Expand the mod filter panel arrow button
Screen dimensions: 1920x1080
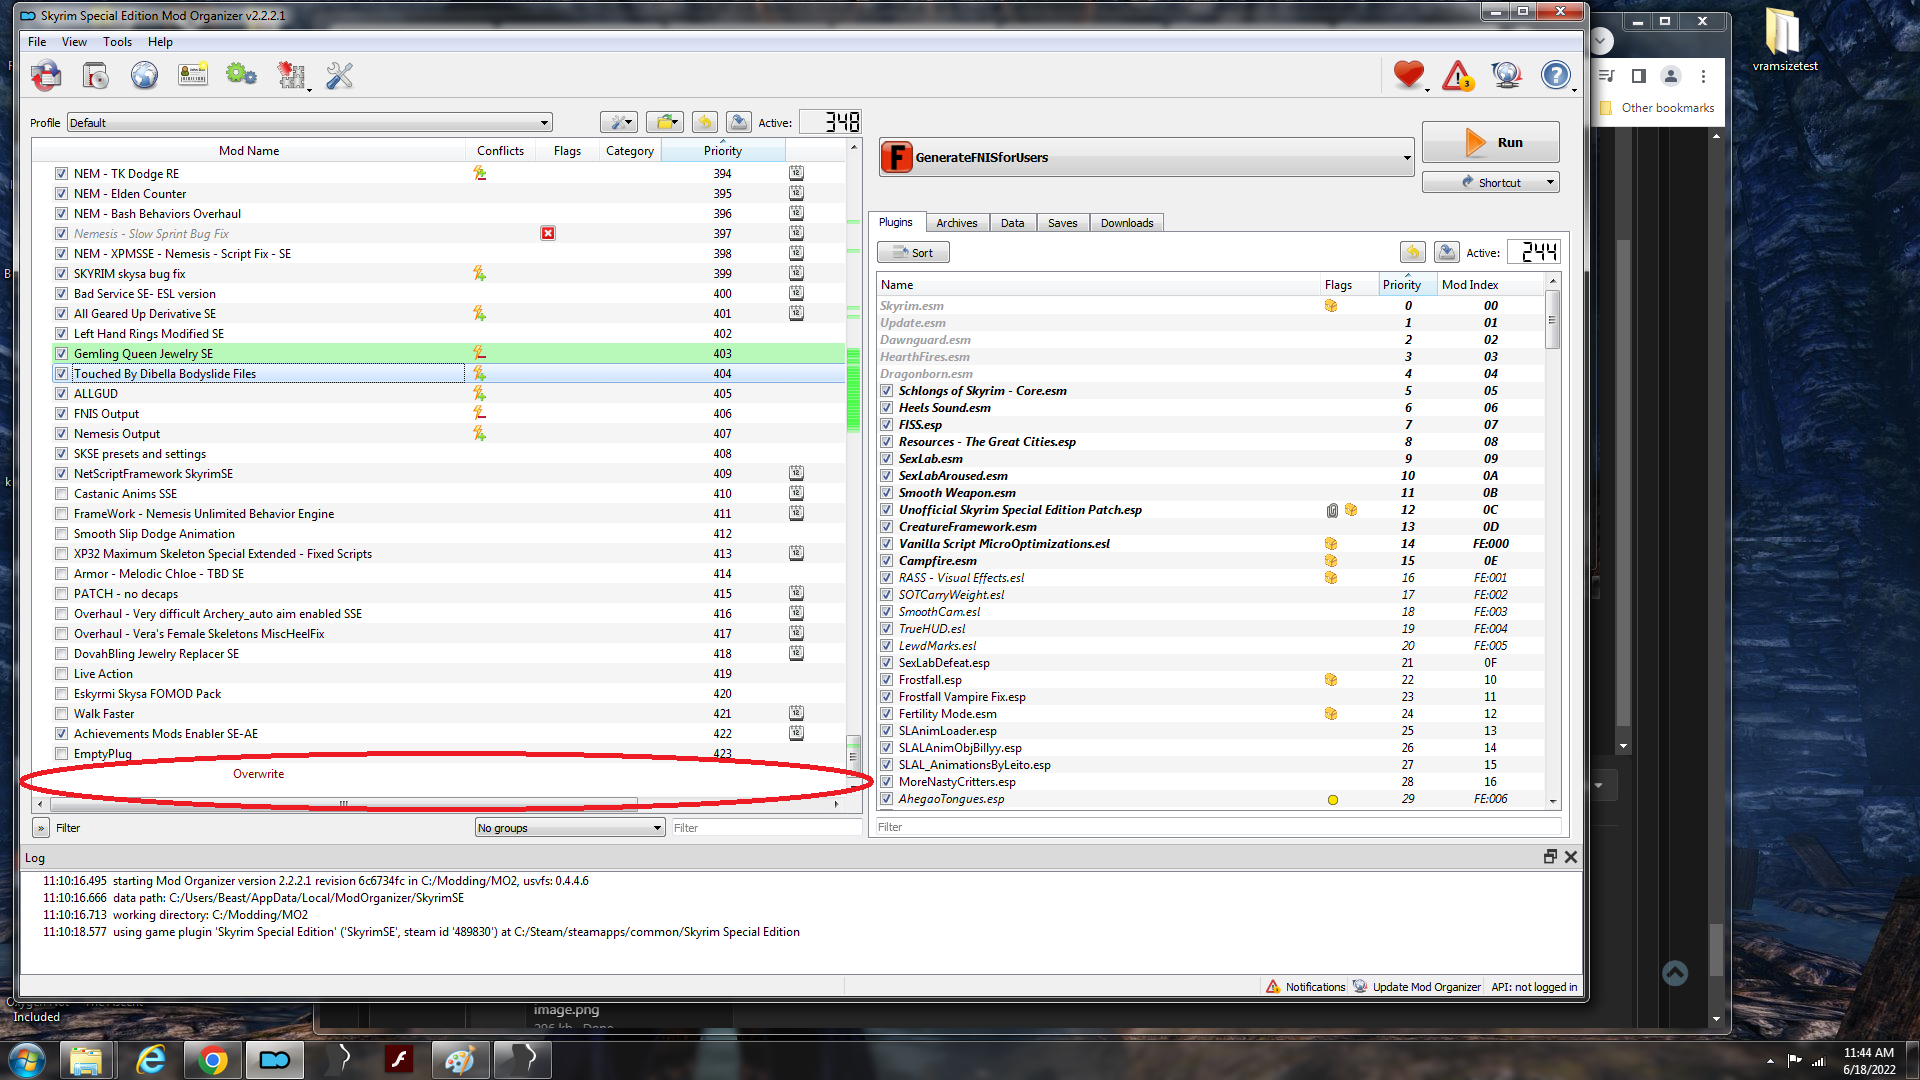coord(41,828)
